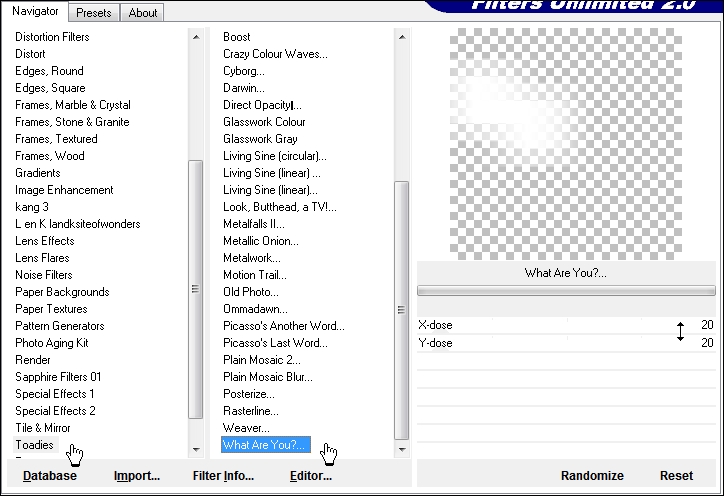Select Crazy Colour Waves... filter
Image resolution: width=724 pixels, height=496 pixels.
[276, 54]
